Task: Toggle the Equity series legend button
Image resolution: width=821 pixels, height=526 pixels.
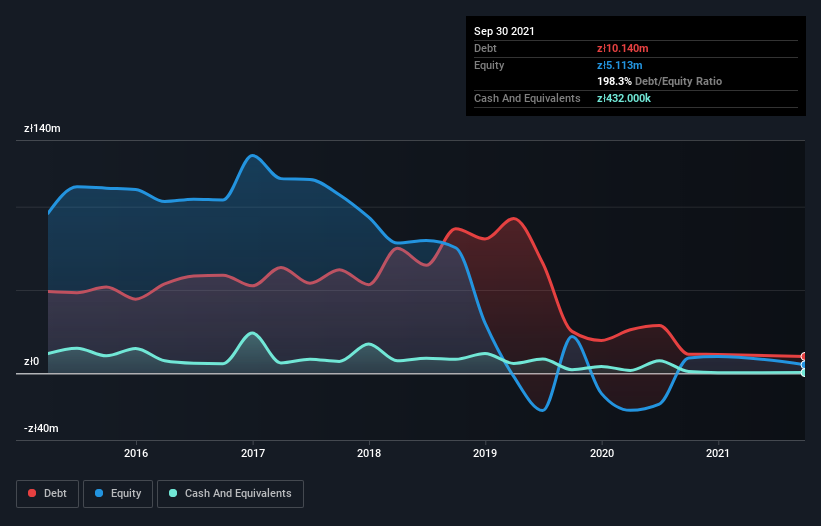Action: [x=118, y=494]
